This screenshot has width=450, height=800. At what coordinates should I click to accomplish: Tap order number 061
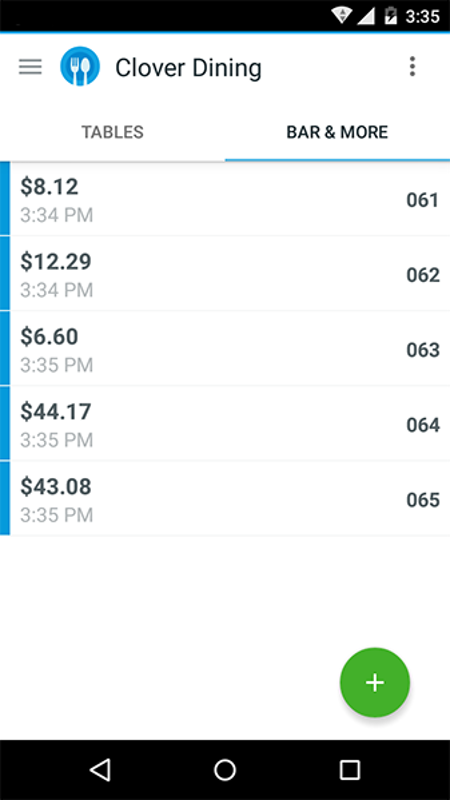(422, 200)
